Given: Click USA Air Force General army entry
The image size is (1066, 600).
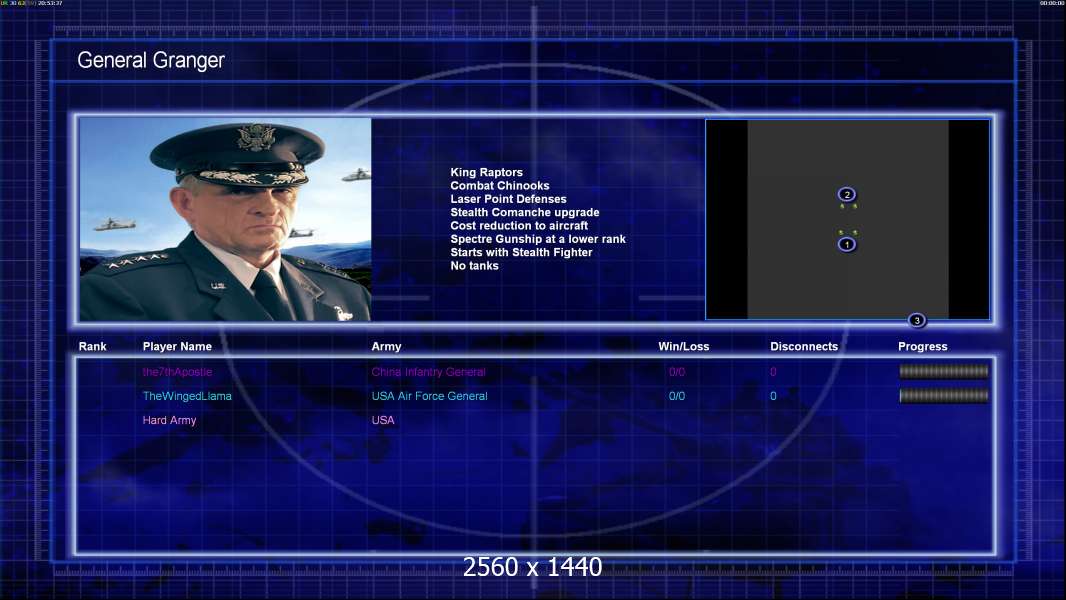Looking at the screenshot, I should click(429, 396).
